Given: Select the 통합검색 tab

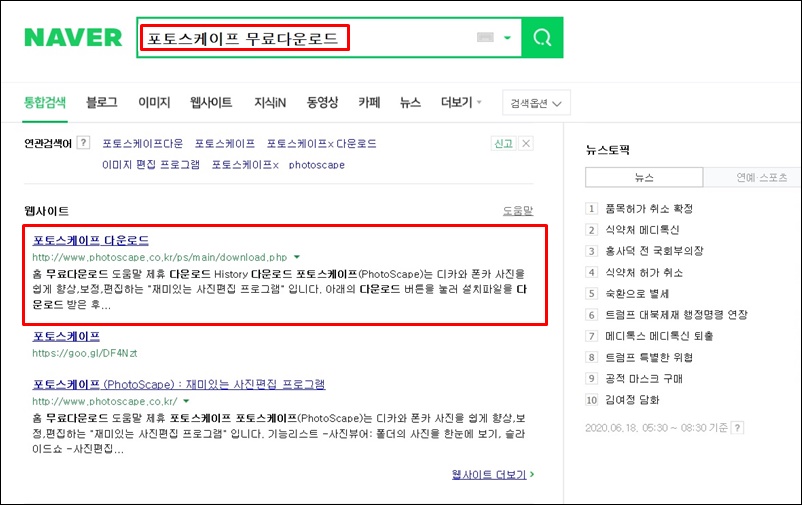Looking at the screenshot, I should coord(45,102).
